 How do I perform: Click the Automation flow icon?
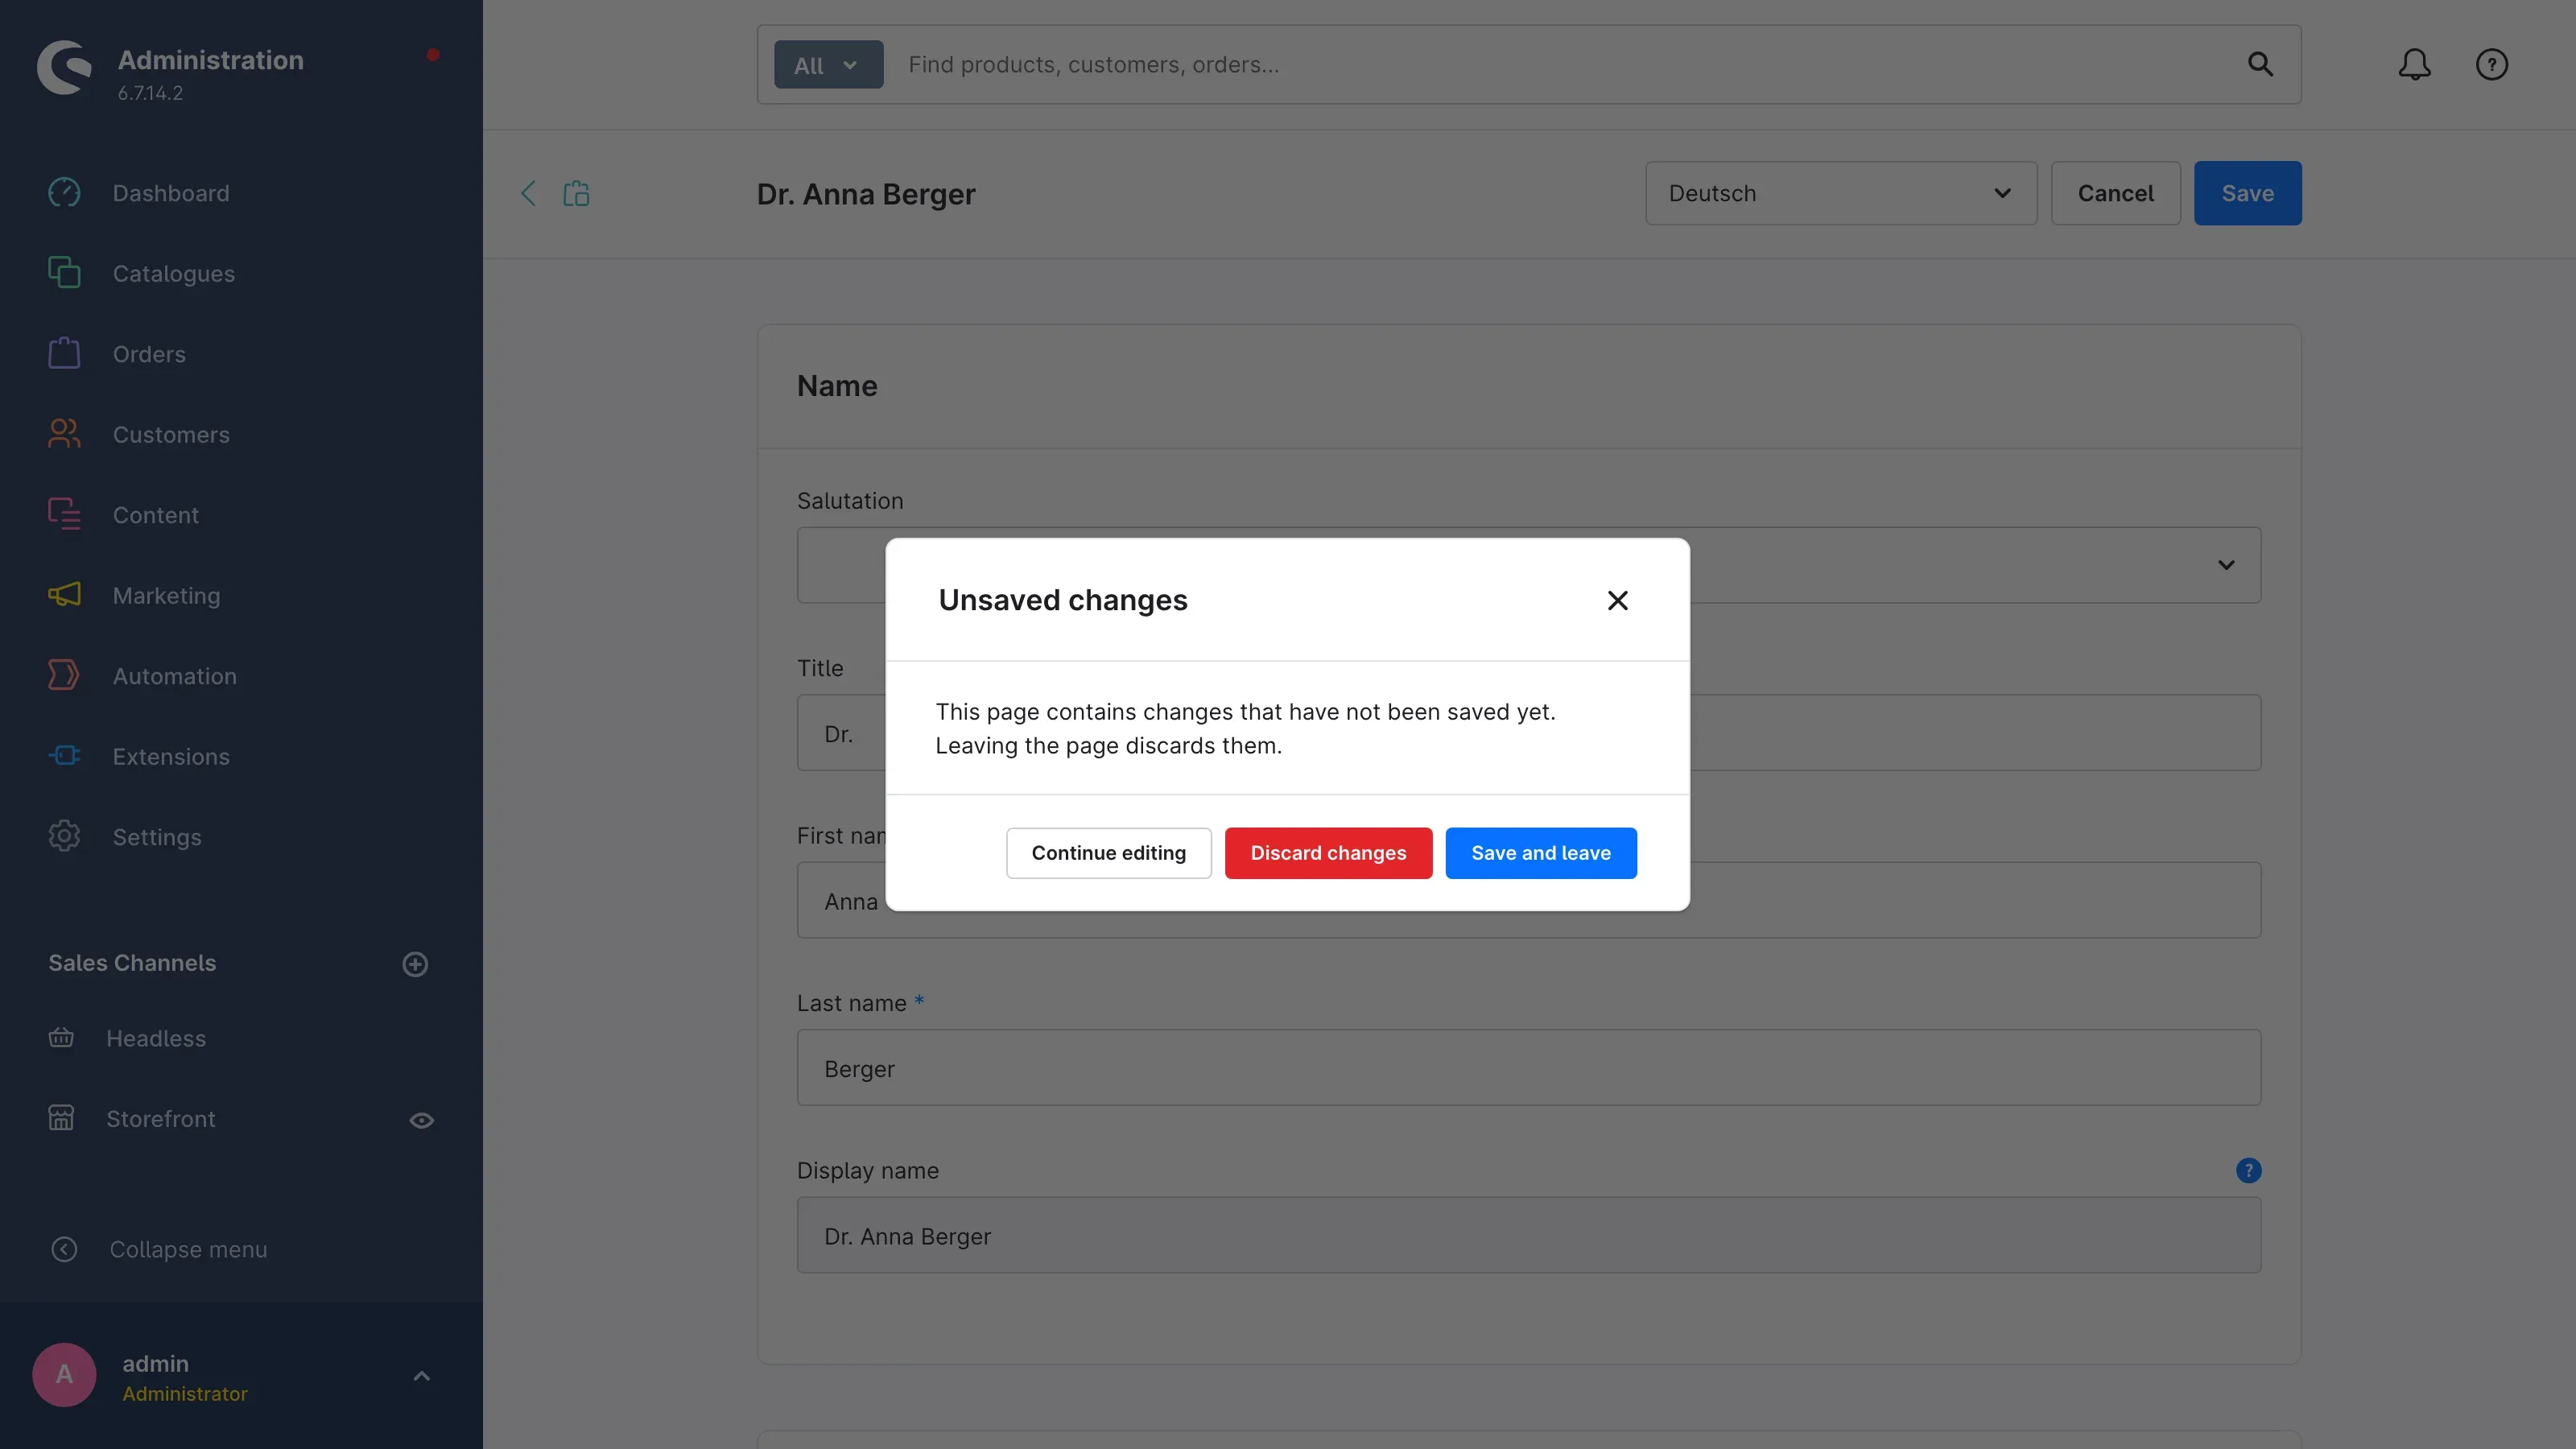point(64,675)
